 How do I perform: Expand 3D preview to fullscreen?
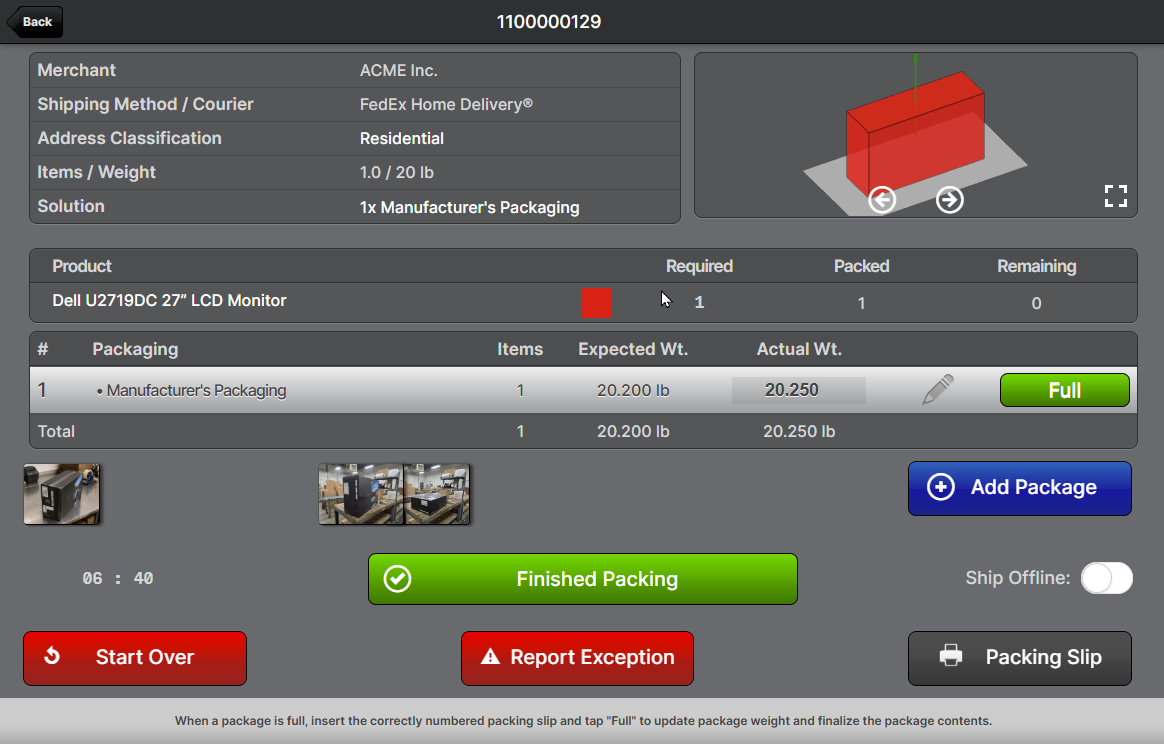point(1115,196)
